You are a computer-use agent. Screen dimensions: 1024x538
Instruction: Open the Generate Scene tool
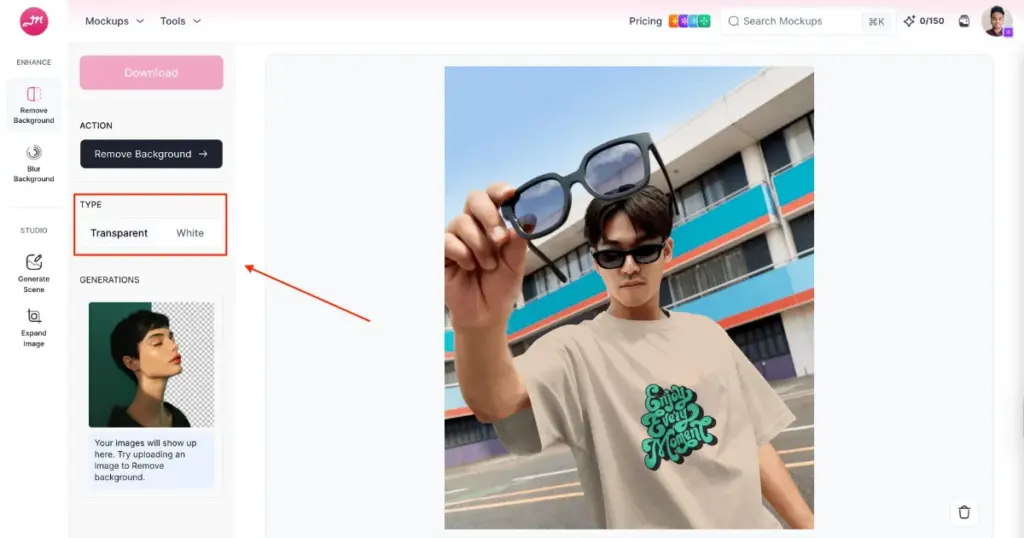coord(34,274)
